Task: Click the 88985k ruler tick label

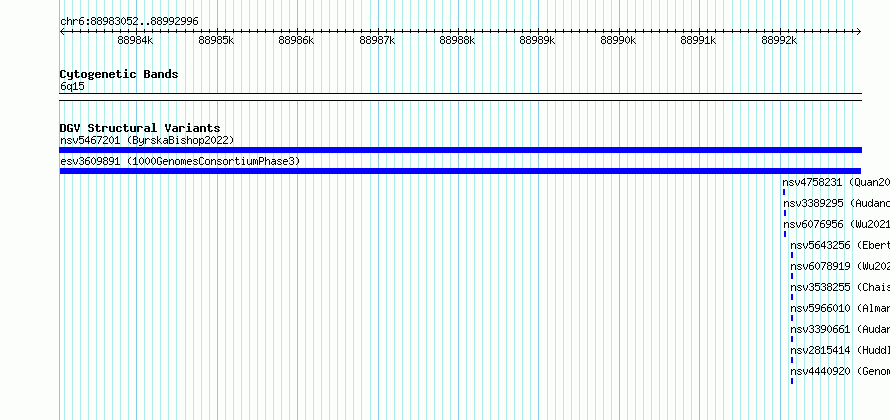Action: (x=216, y=40)
